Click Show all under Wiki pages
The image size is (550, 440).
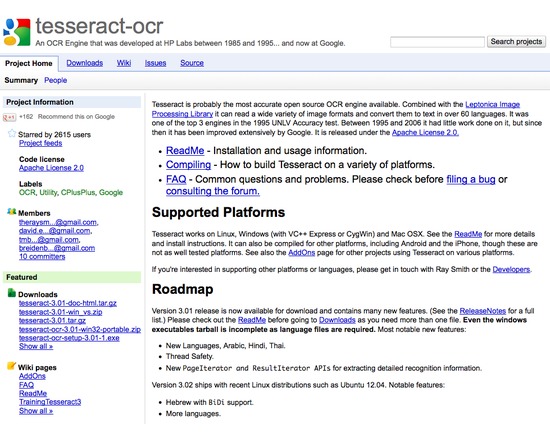click(36, 411)
